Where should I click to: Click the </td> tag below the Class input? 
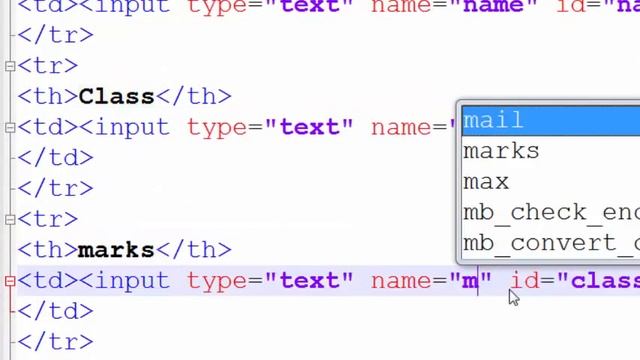[x=56, y=158]
